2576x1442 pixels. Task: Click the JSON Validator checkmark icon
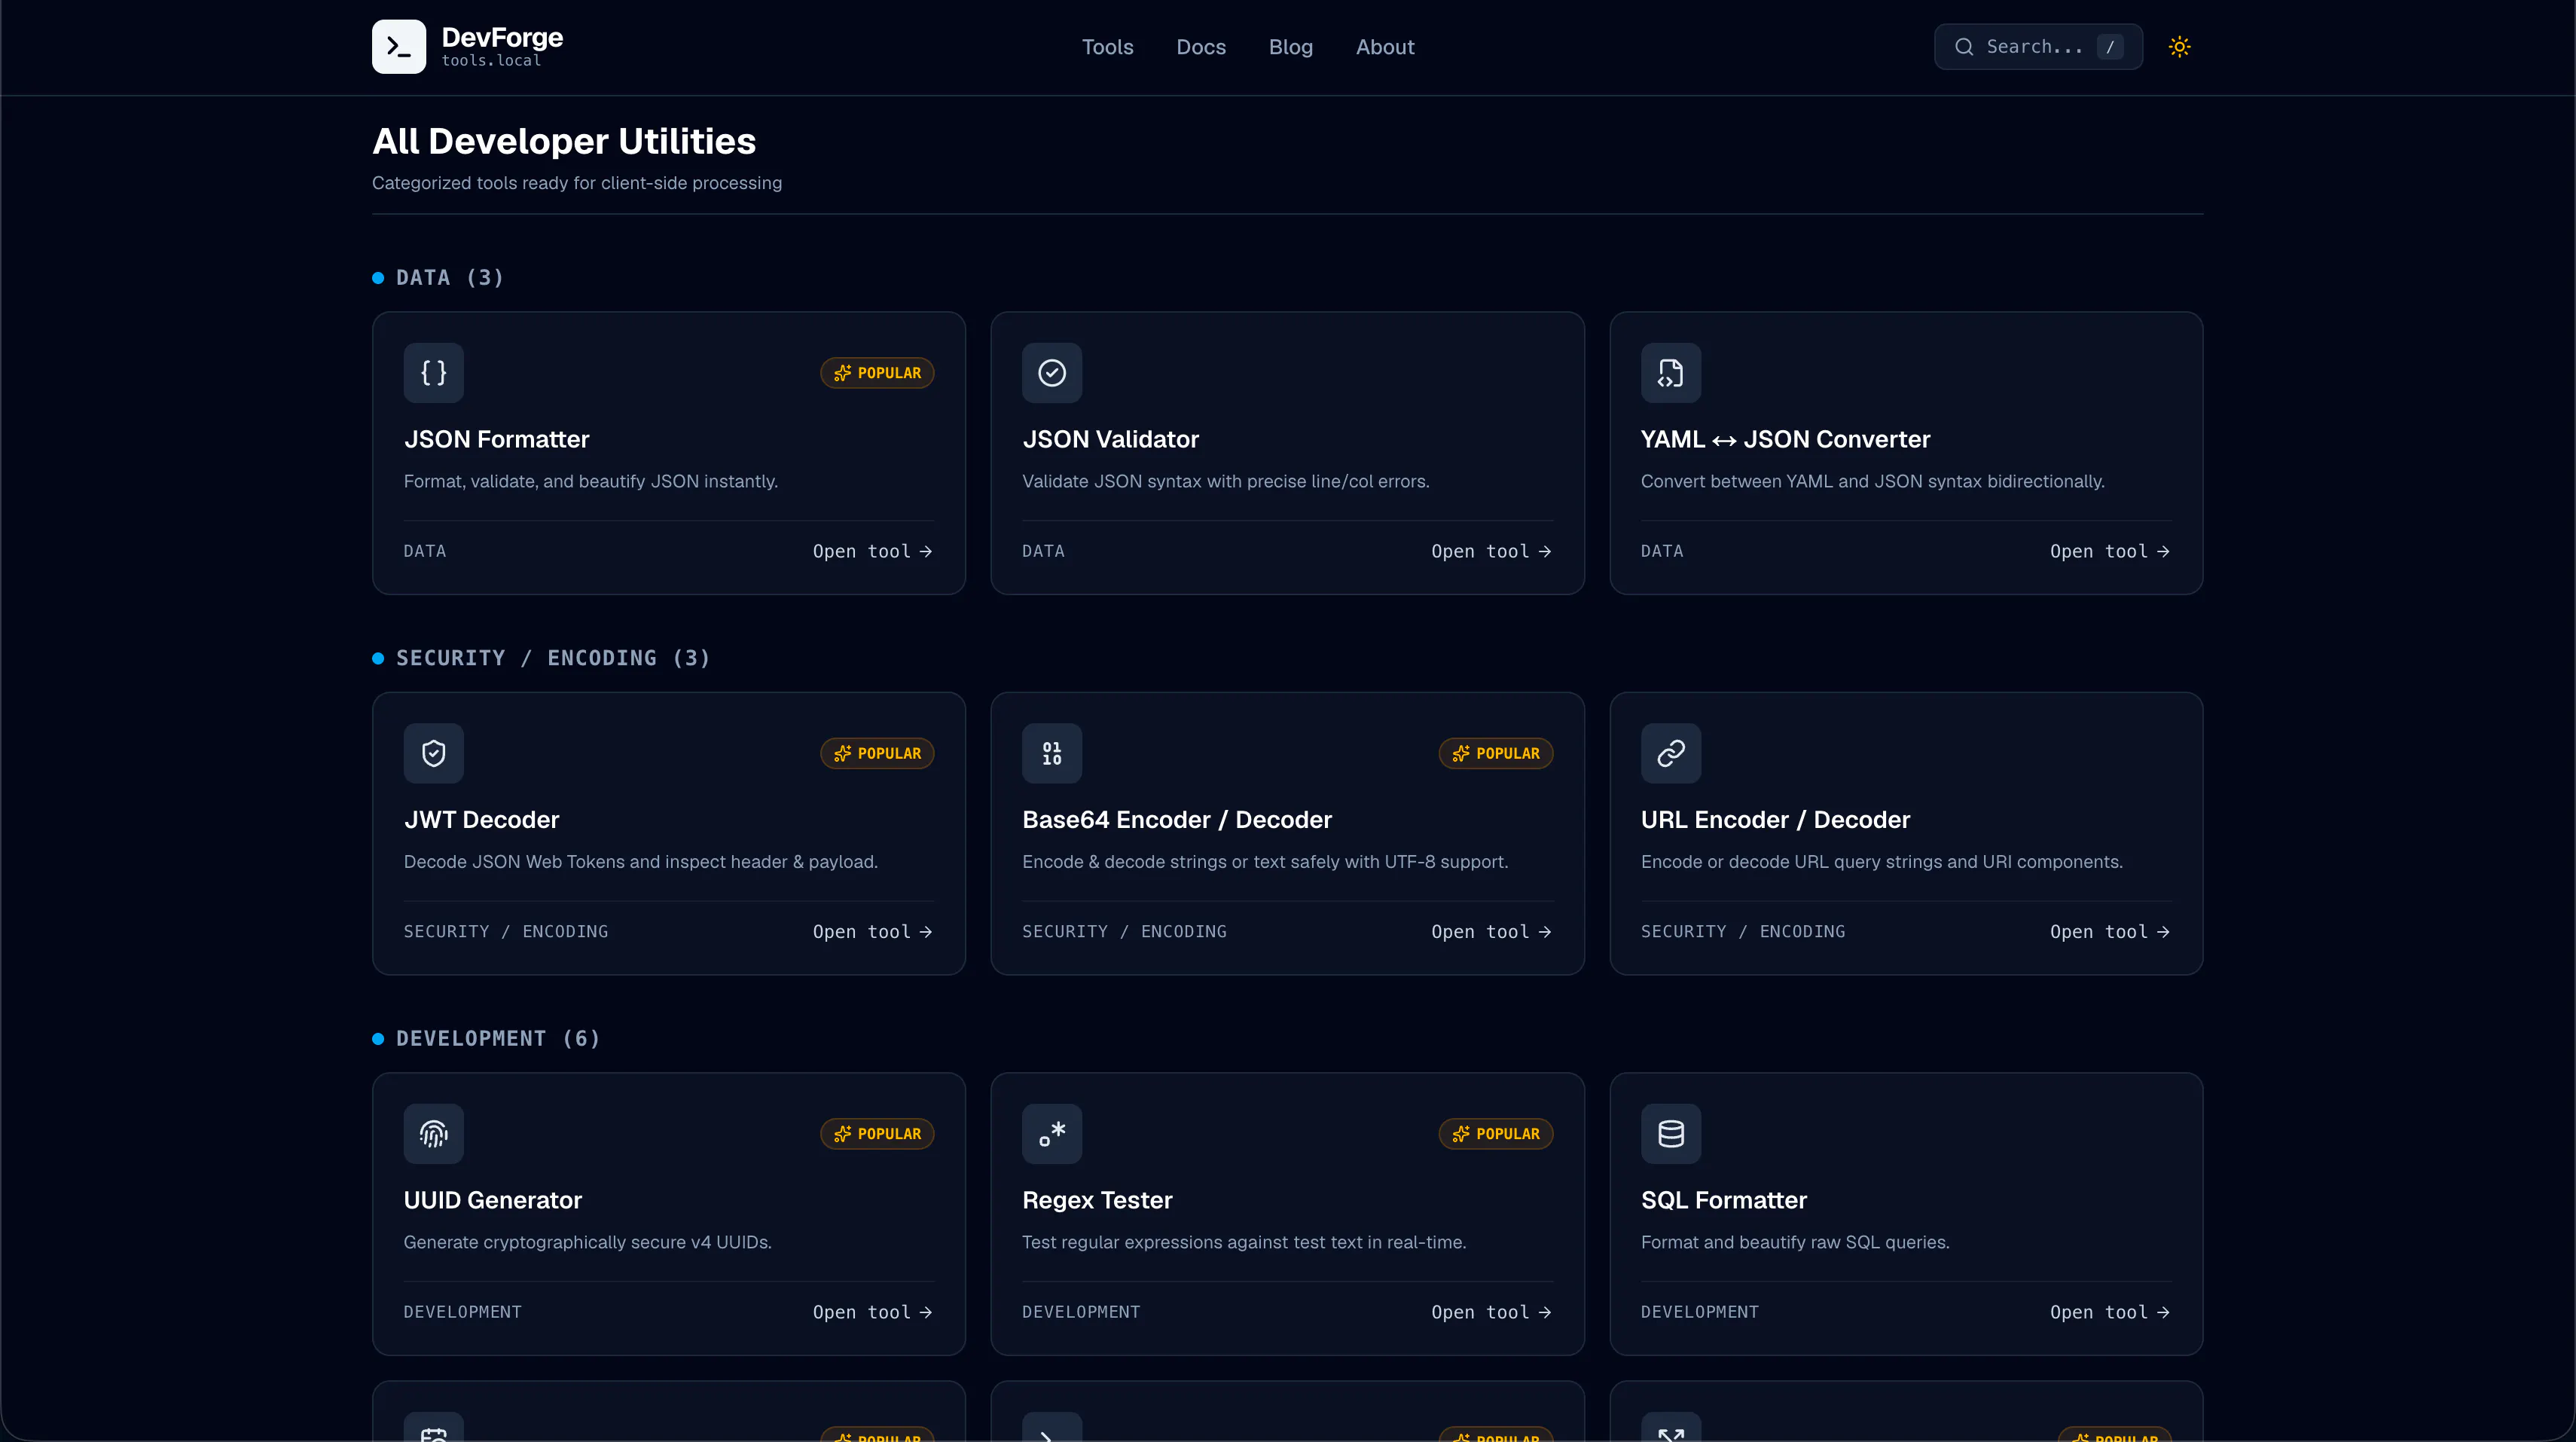pyautogui.click(x=1051, y=373)
